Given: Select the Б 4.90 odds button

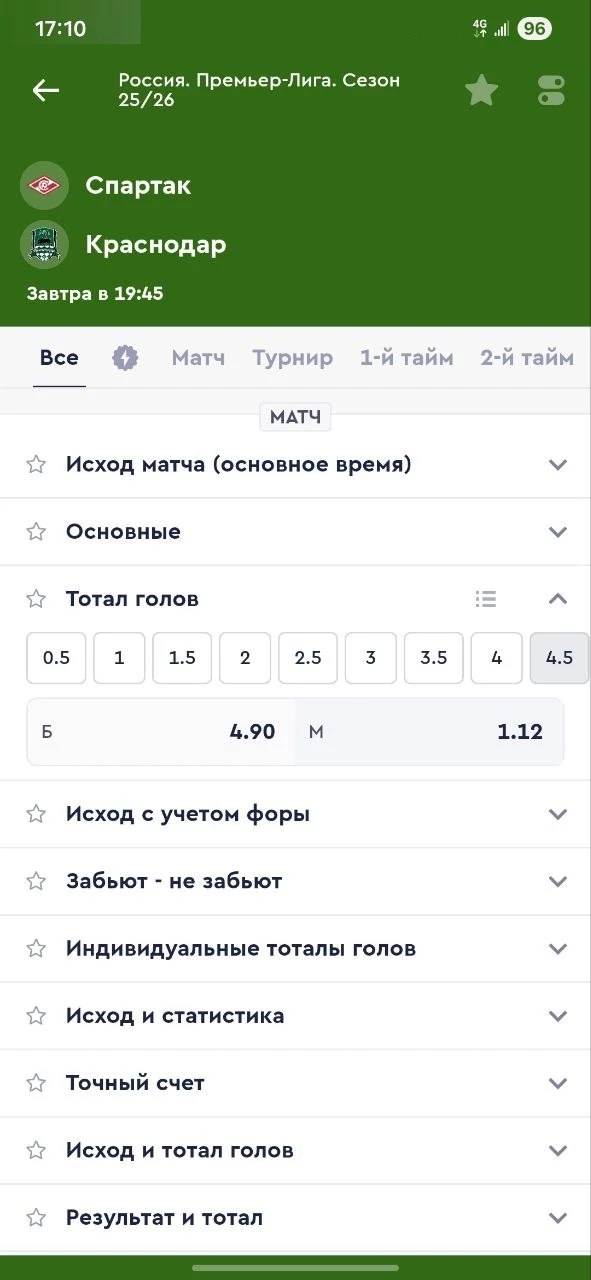Looking at the screenshot, I should click(160, 731).
